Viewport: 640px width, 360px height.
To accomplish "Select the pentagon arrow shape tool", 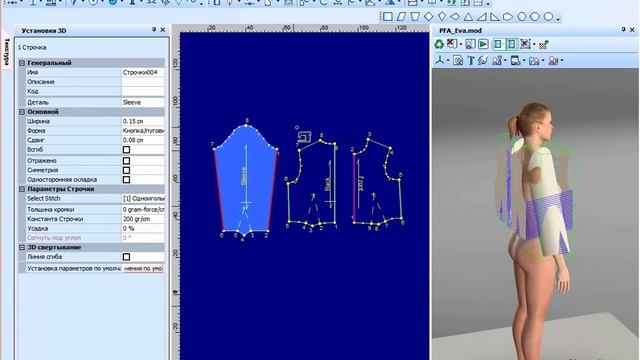I will [508, 16].
